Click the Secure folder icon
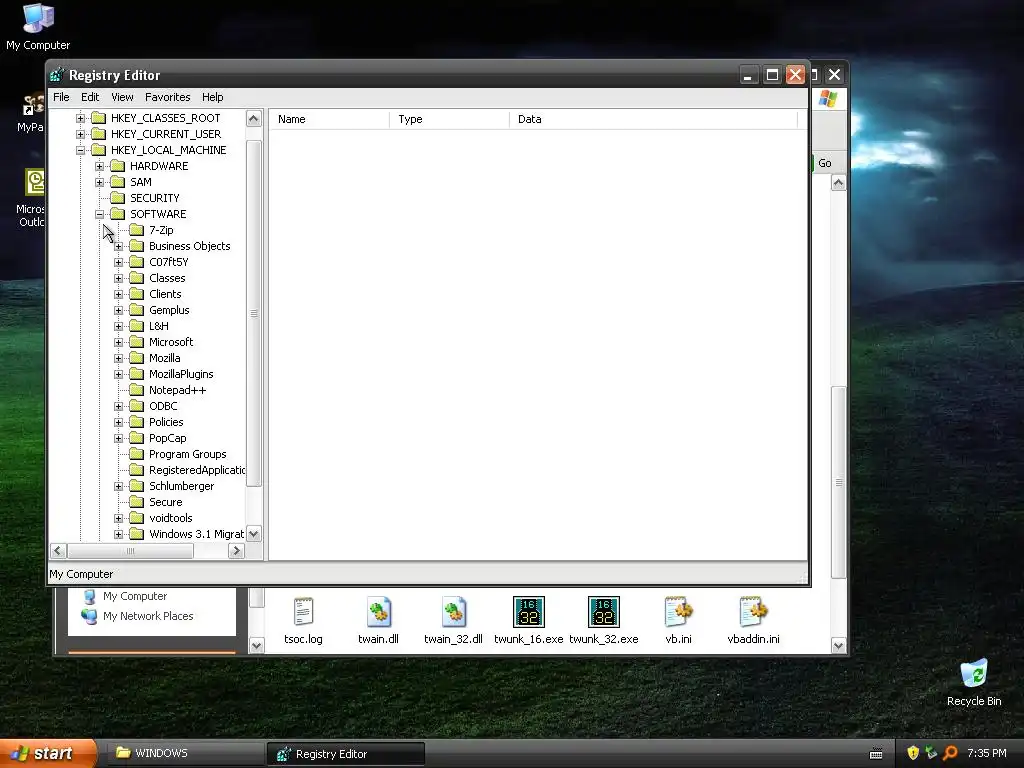Image resolution: width=1024 pixels, height=768 pixels. tap(136, 502)
